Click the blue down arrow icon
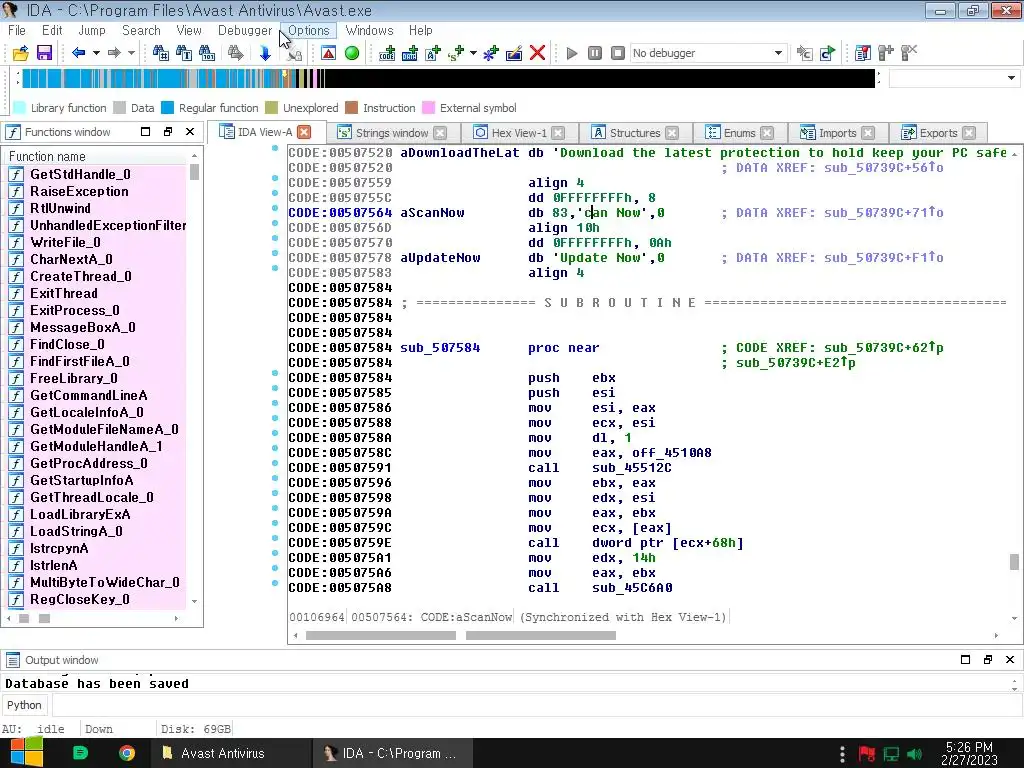Image resolution: width=1024 pixels, height=768 pixels. 265,53
